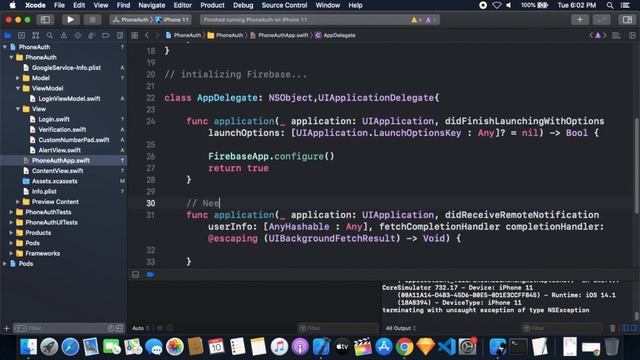Open the Editor menu
The image size is (640, 360).
tap(182, 5)
